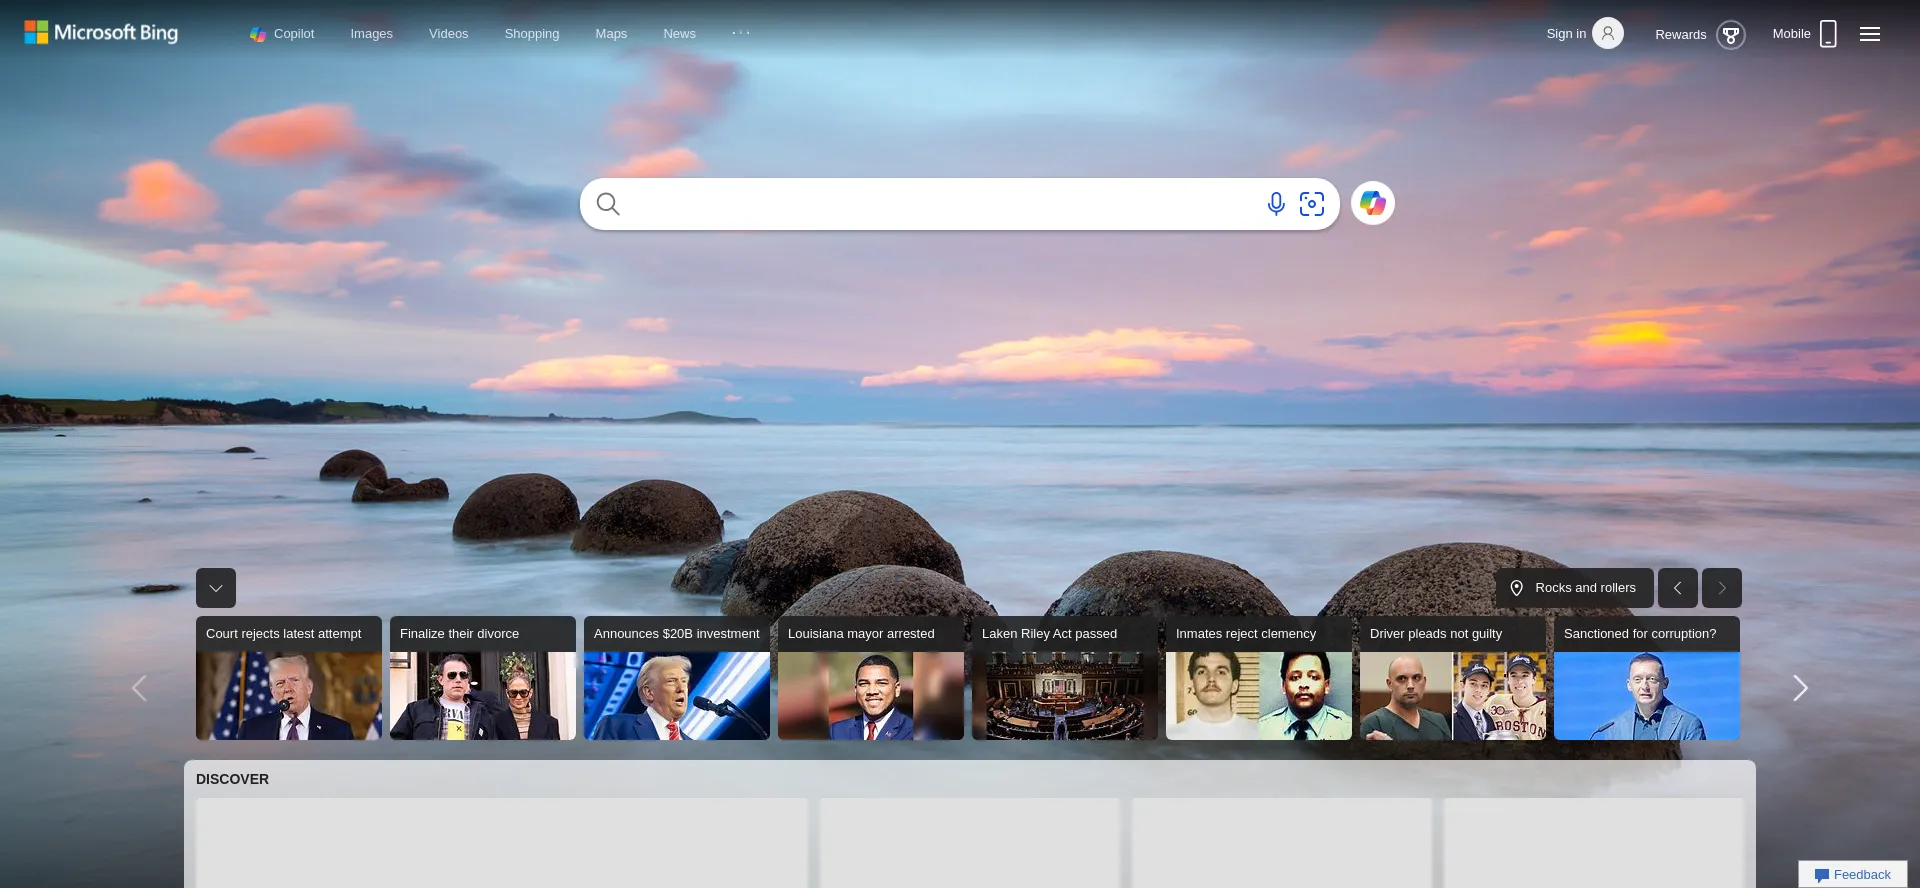The width and height of the screenshot is (1920, 888).
Task: Open the Images tab
Action: 371,34
